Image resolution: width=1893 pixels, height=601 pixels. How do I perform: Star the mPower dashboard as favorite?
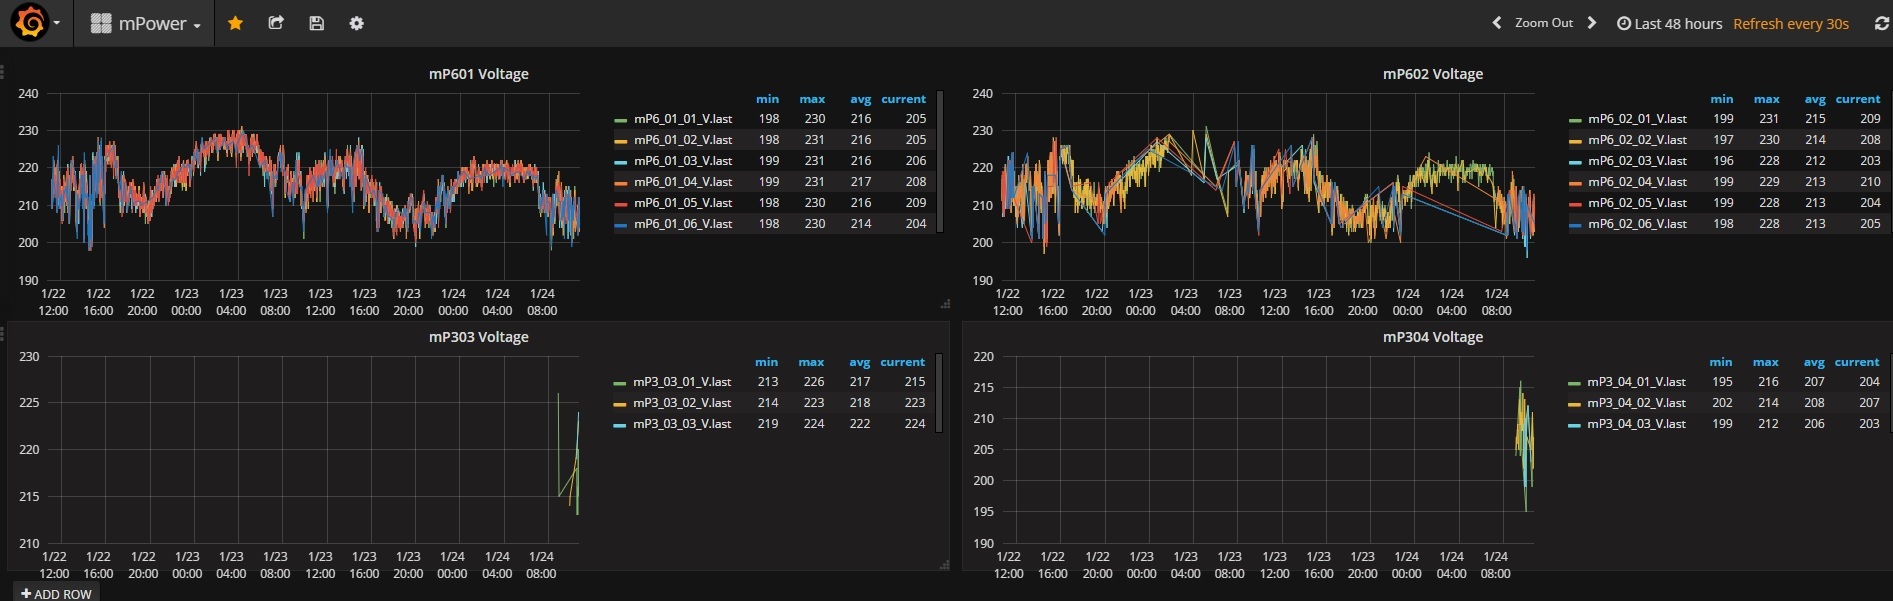click(235, 23)
